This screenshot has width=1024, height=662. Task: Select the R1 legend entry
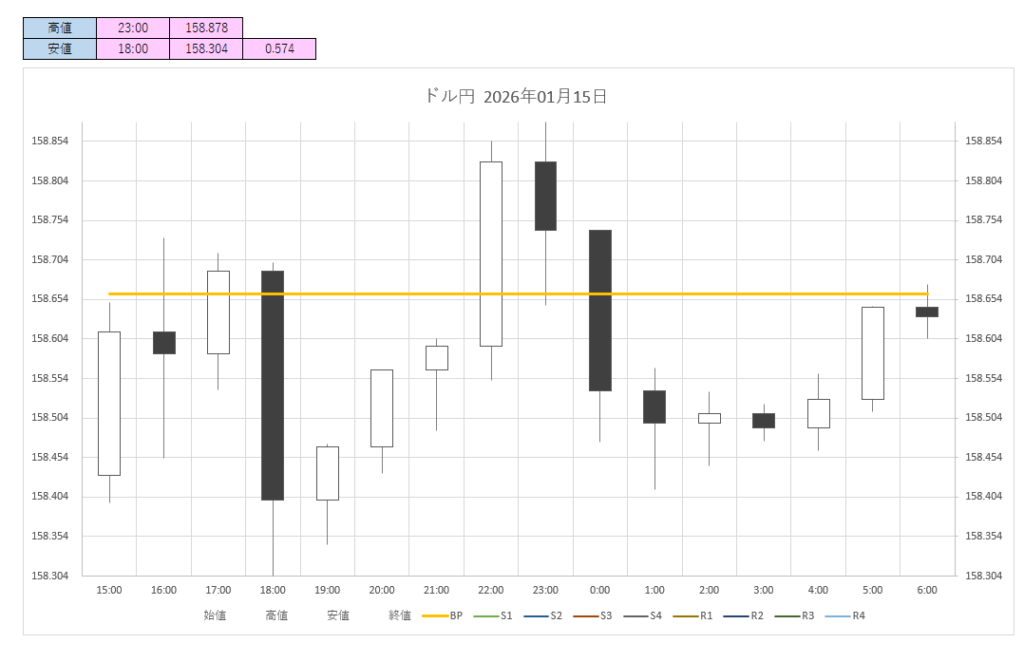click(x=698, y=616)
